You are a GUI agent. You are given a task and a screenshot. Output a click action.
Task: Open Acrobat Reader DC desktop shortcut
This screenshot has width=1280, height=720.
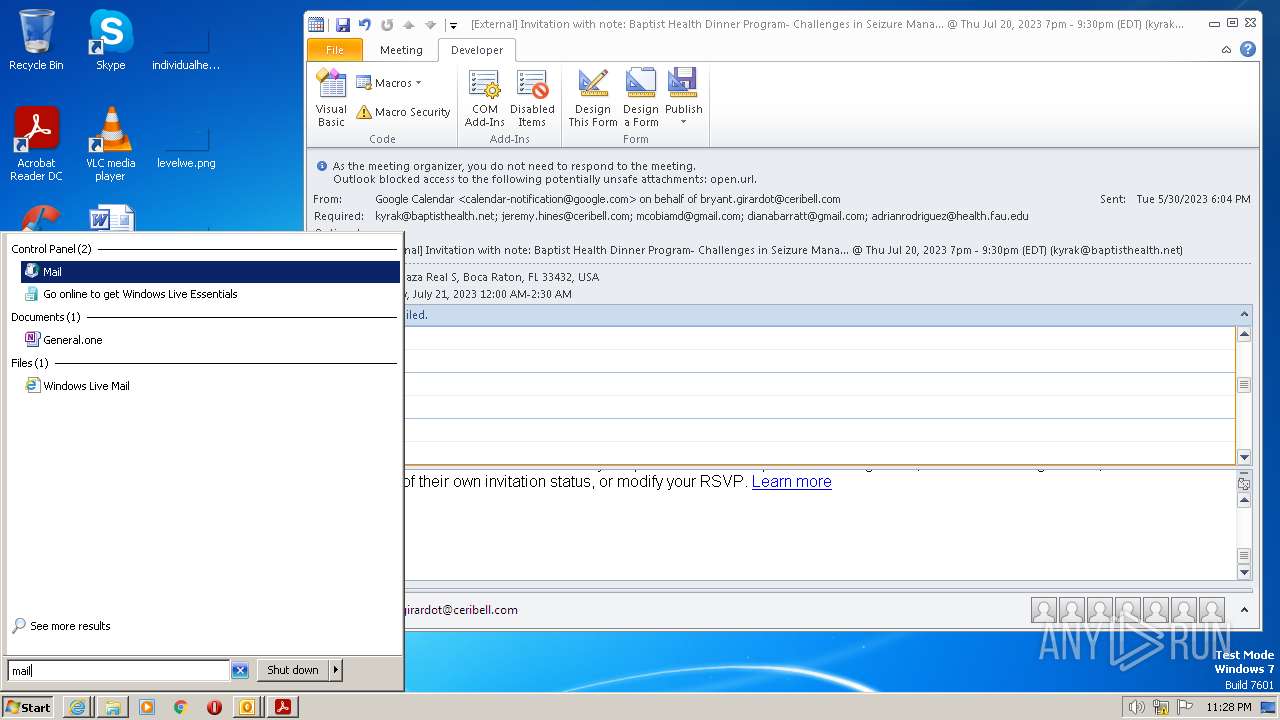(x=37, y=144)
